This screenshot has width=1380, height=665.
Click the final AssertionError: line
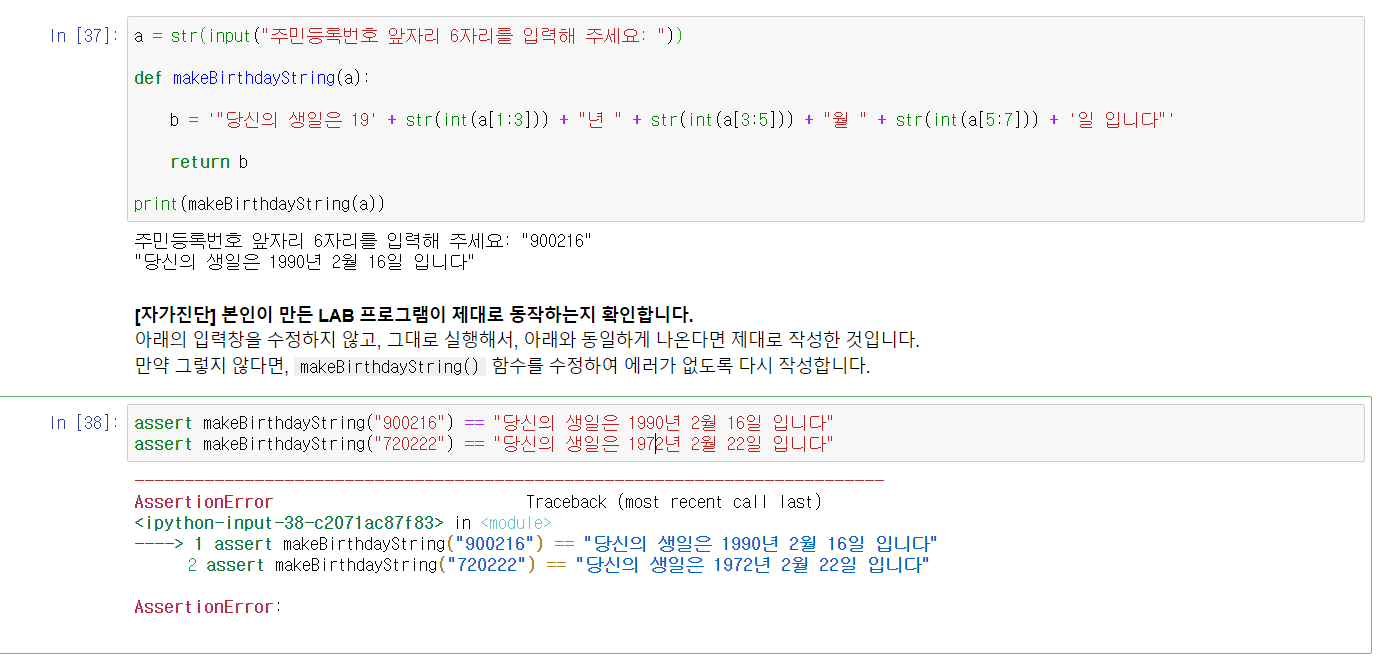click(x=208, y=607)
